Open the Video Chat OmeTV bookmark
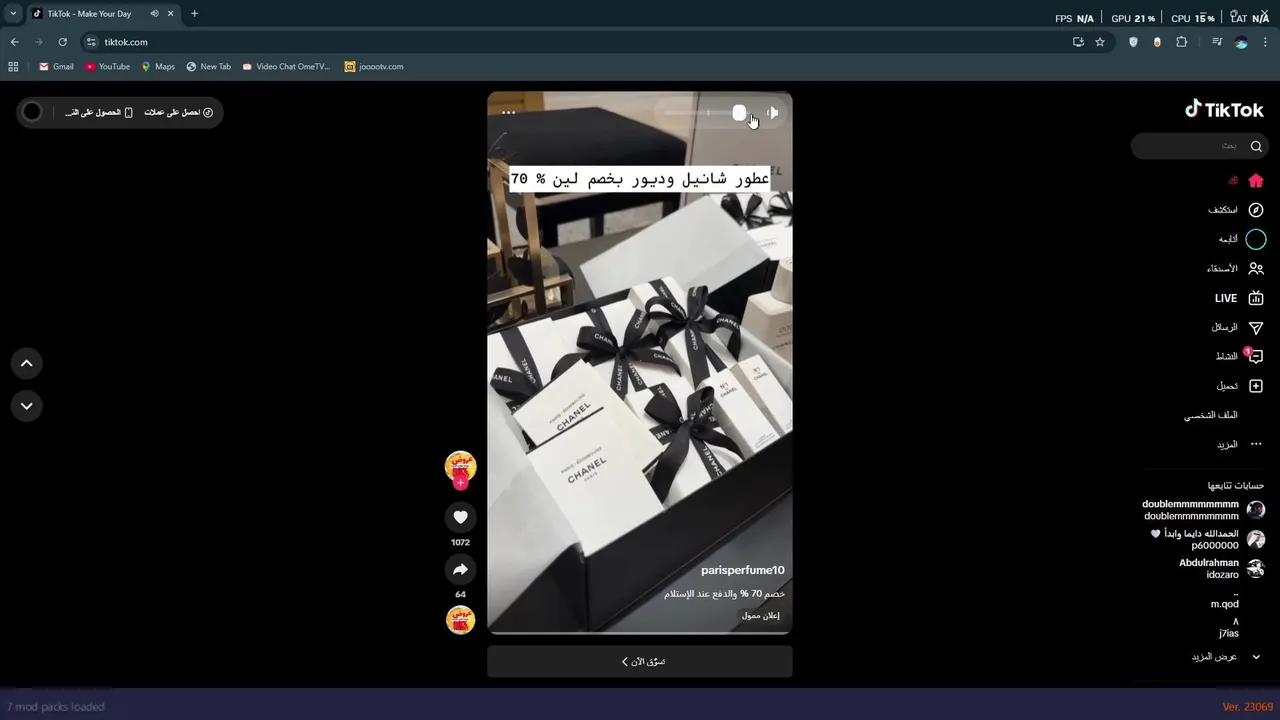 click(x=286, y=66)
